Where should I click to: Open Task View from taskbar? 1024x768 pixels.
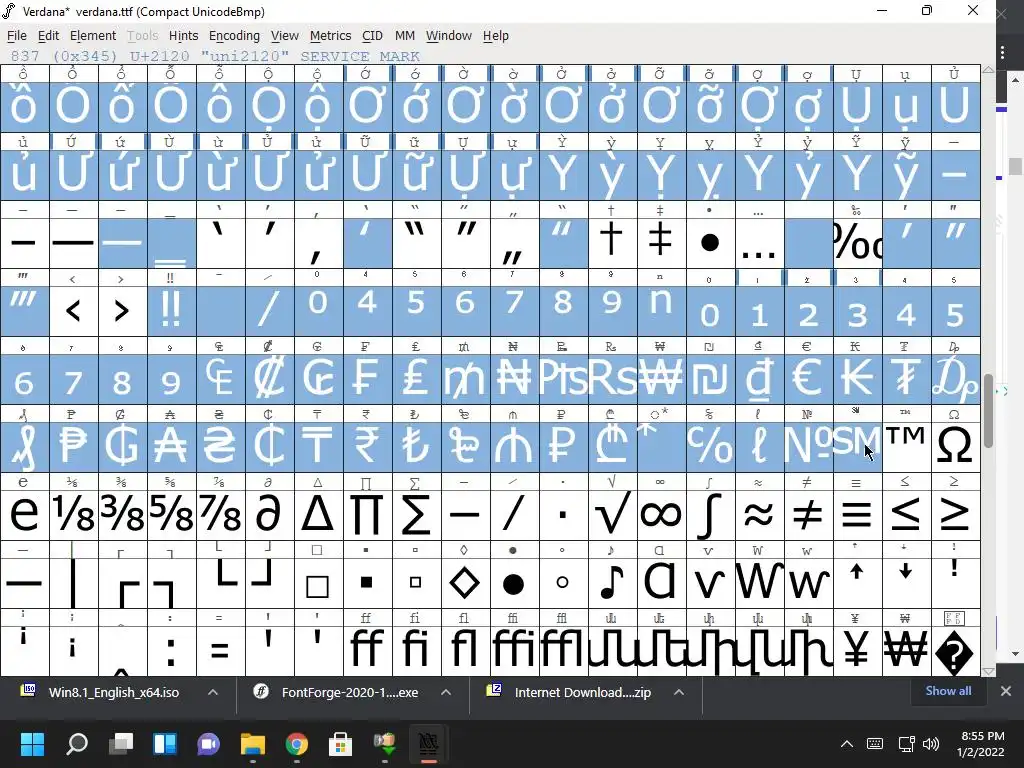(x=121, y=744)
